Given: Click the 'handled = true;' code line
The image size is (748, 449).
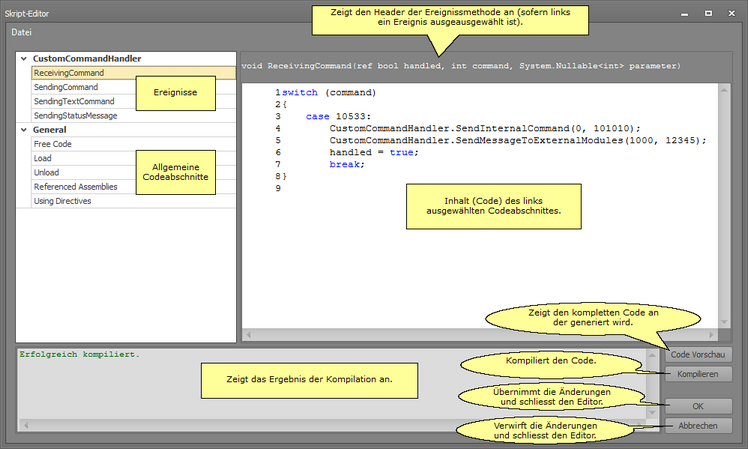Looking at the screenshot, I should click(x=374, y=152).
